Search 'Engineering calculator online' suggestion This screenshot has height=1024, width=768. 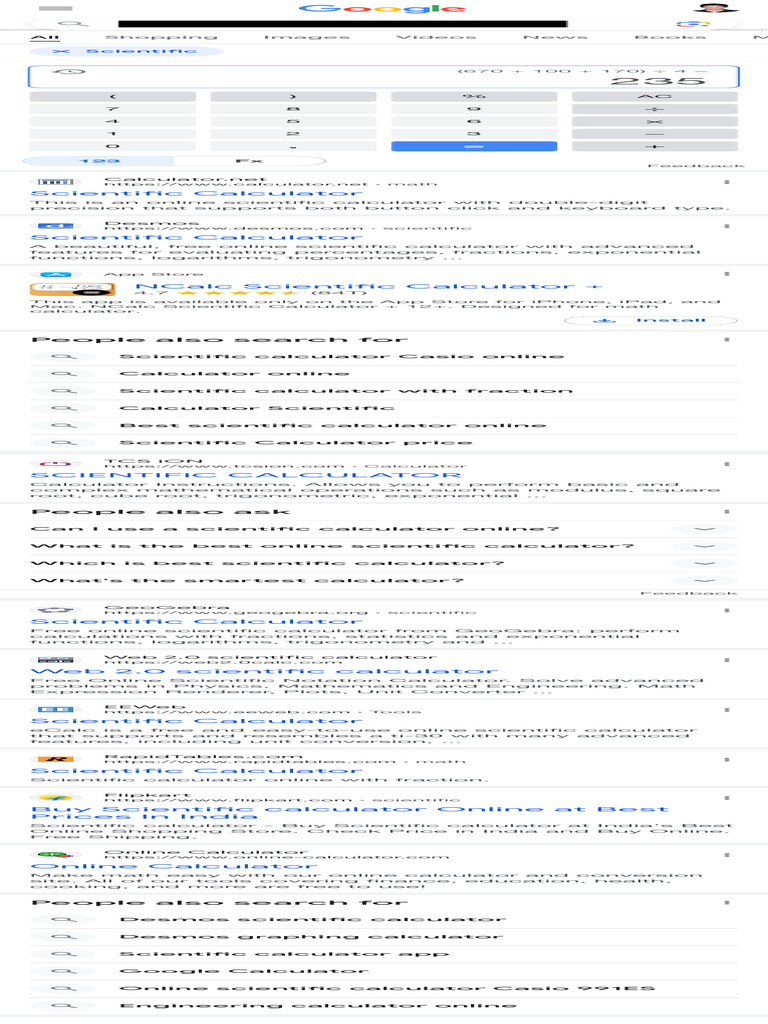coord(384,1006)
